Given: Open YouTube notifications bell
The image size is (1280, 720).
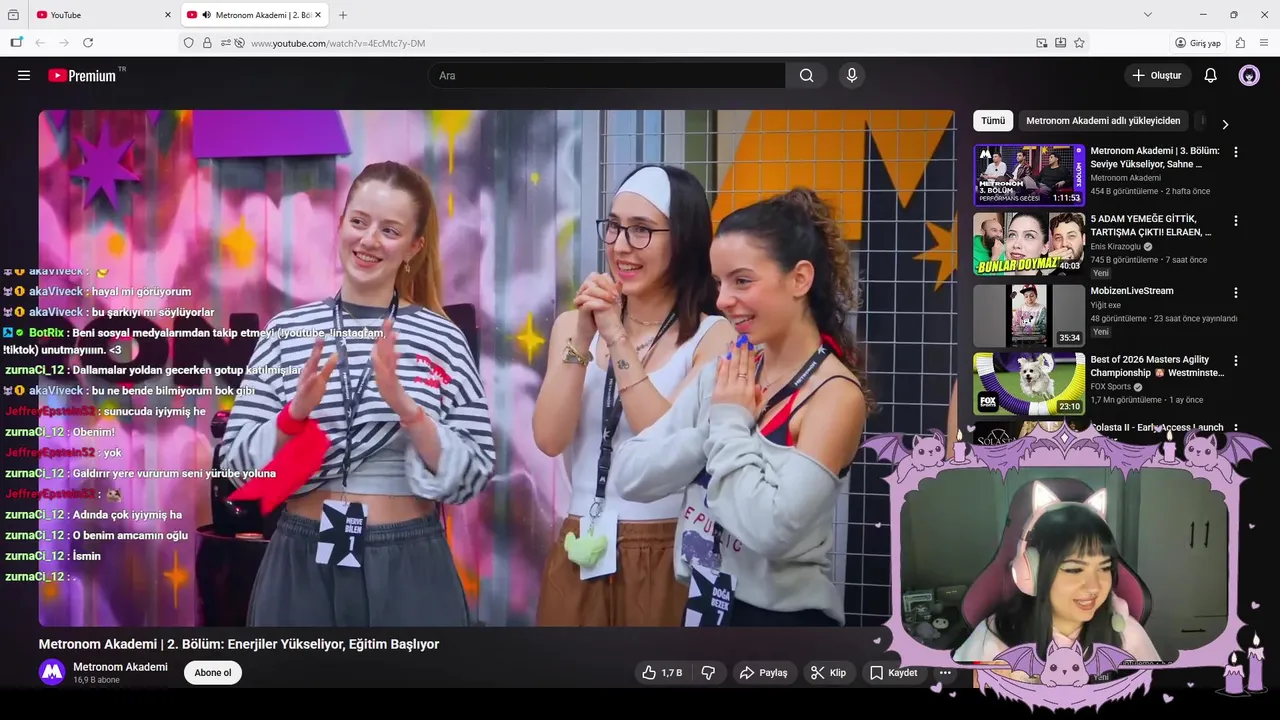Looking at the screenshot, I should [x=1210, y=75].
